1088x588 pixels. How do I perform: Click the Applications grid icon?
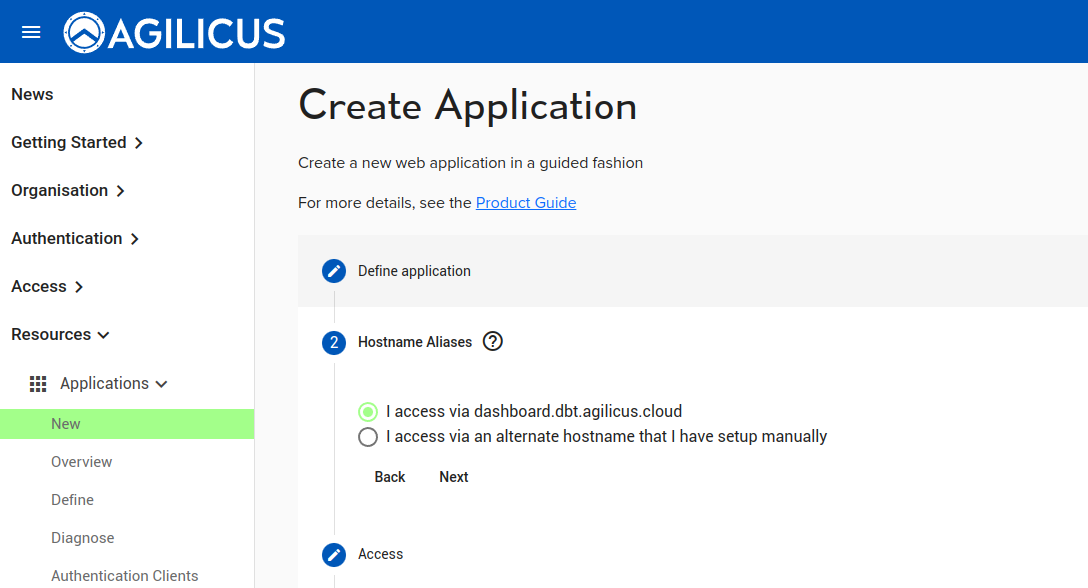coord(38,383)
